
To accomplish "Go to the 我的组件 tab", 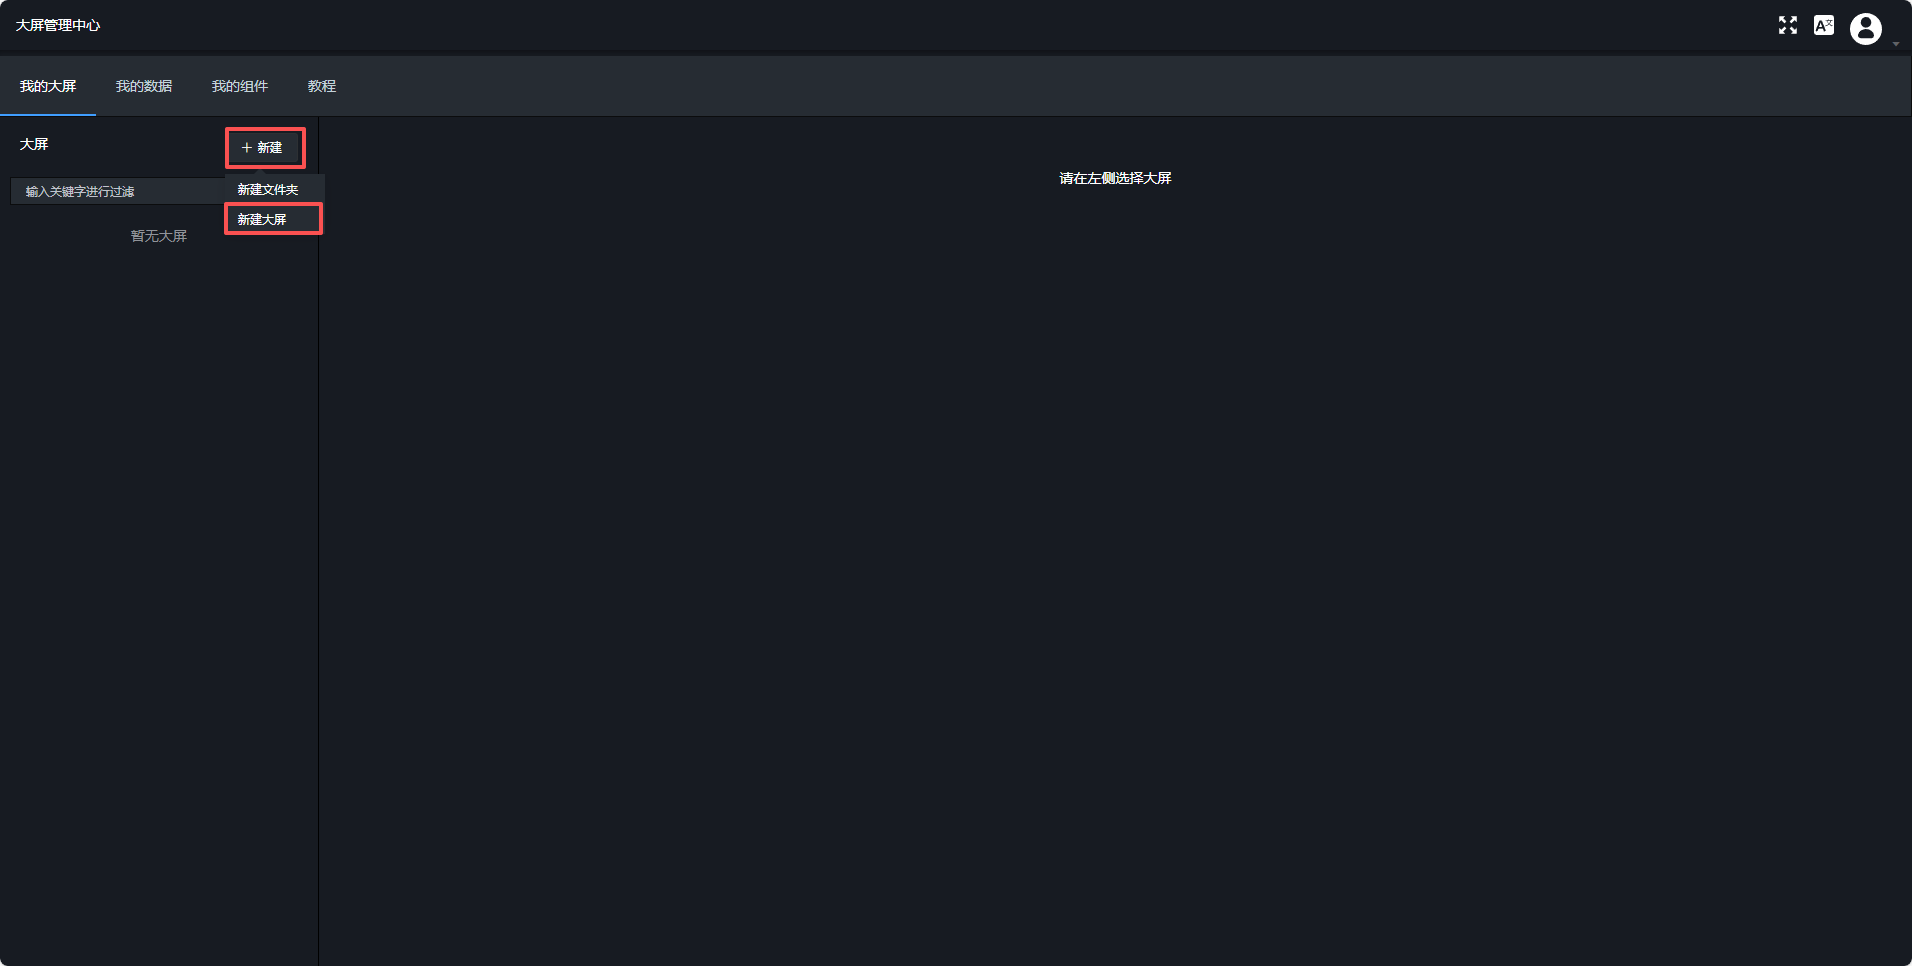I will [x=240, y=86].
